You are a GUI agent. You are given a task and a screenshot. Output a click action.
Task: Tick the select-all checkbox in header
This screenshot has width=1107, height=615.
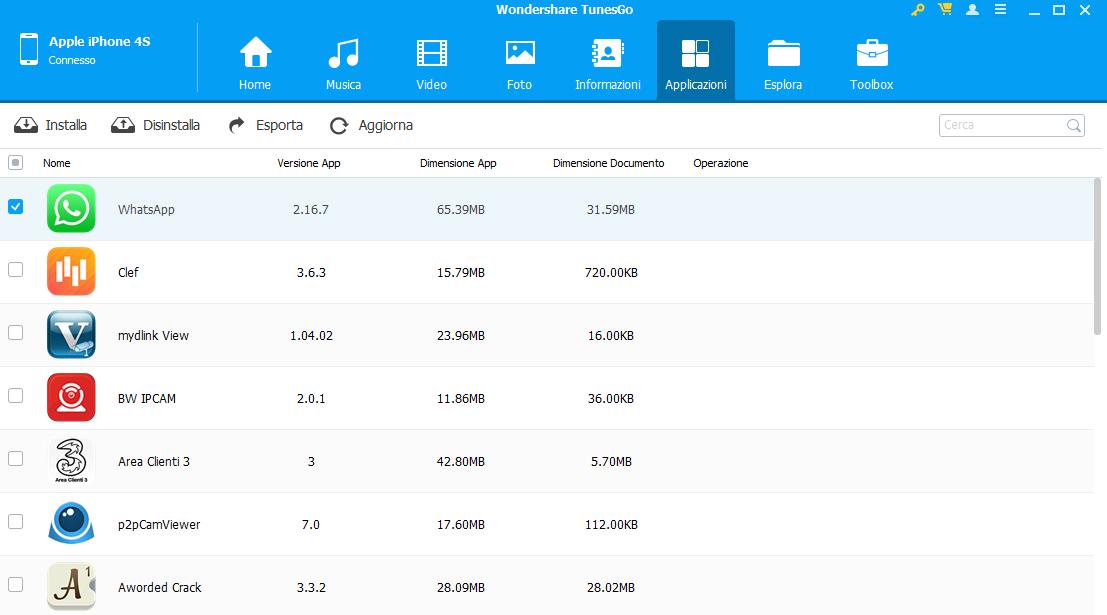(15, 163)
